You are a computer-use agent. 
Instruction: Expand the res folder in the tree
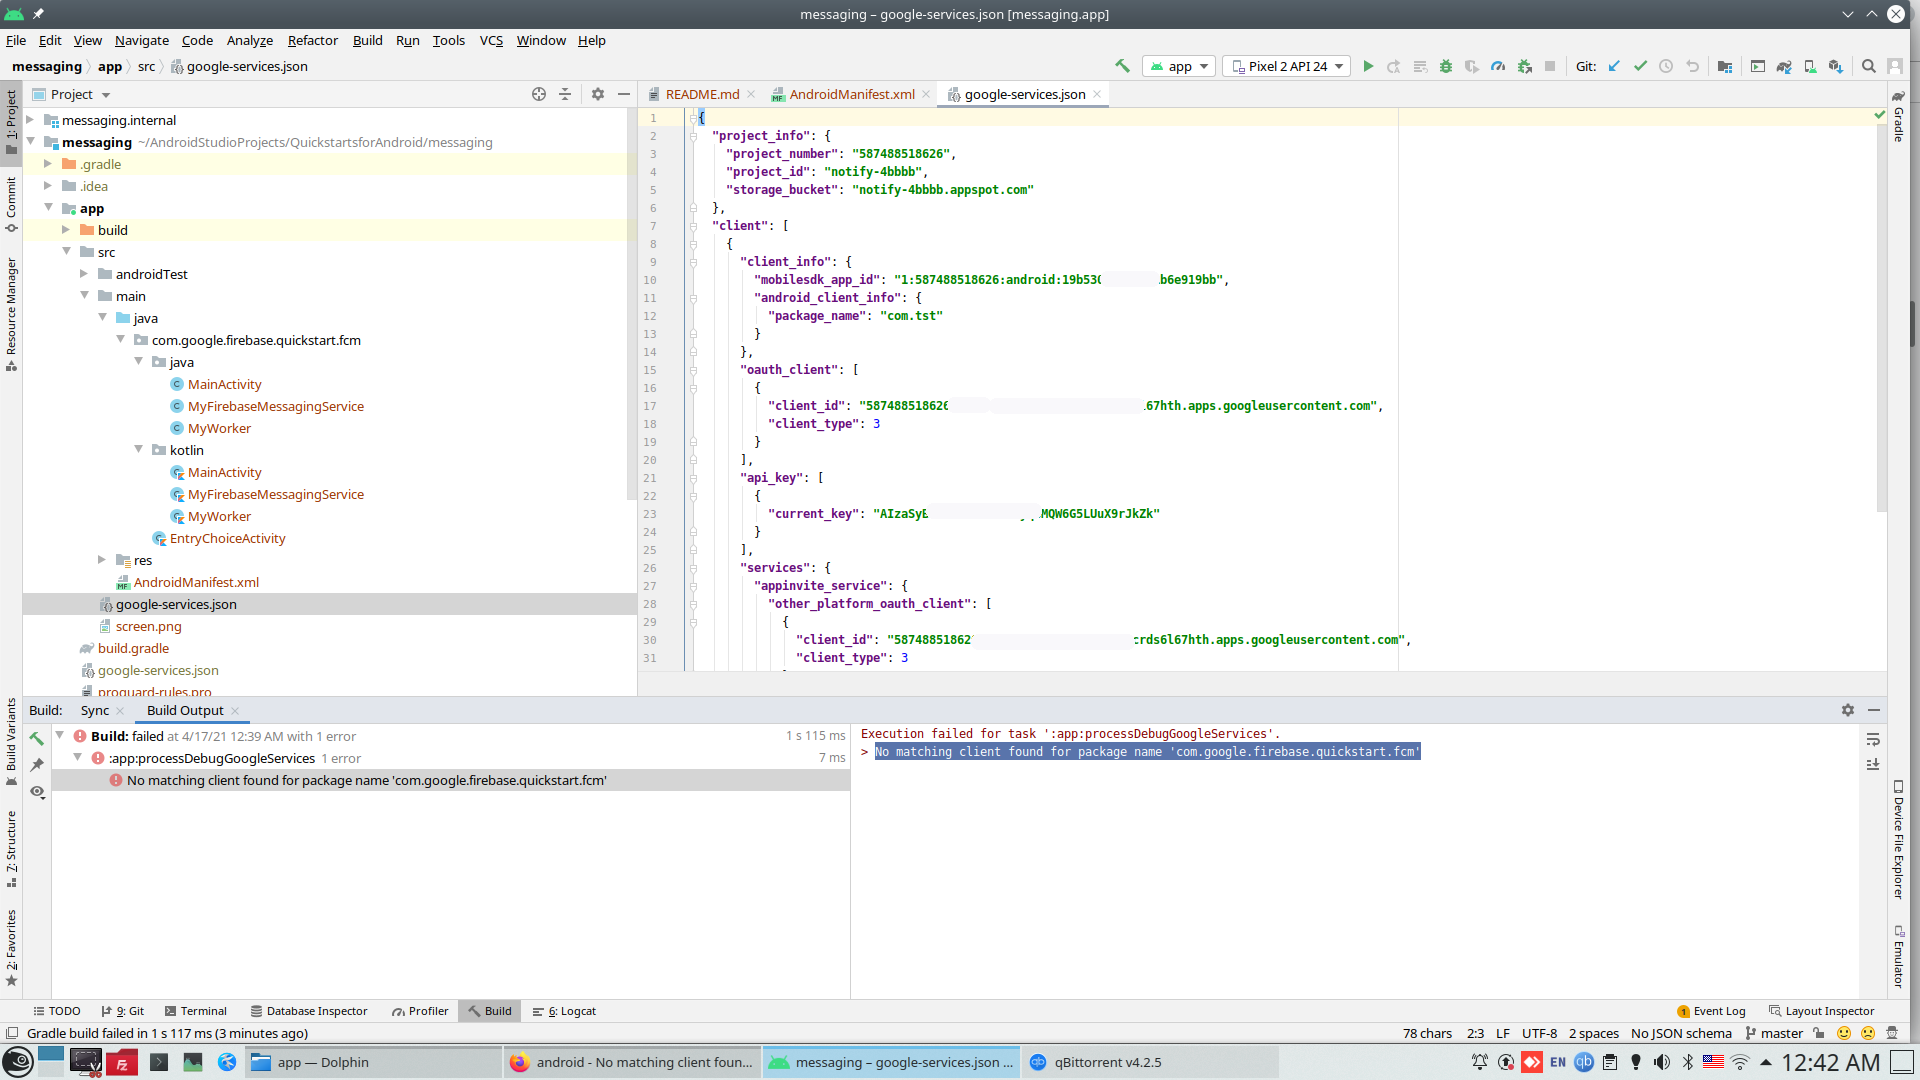point(102,560)
